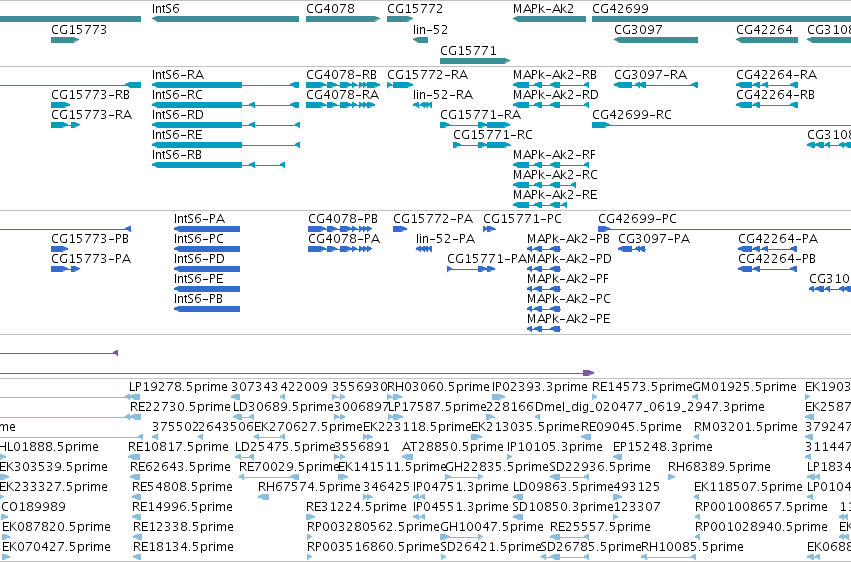This screenshot has width=851, height=562.
Task: Select protein CG15773-PB
Action: point(60,249)
